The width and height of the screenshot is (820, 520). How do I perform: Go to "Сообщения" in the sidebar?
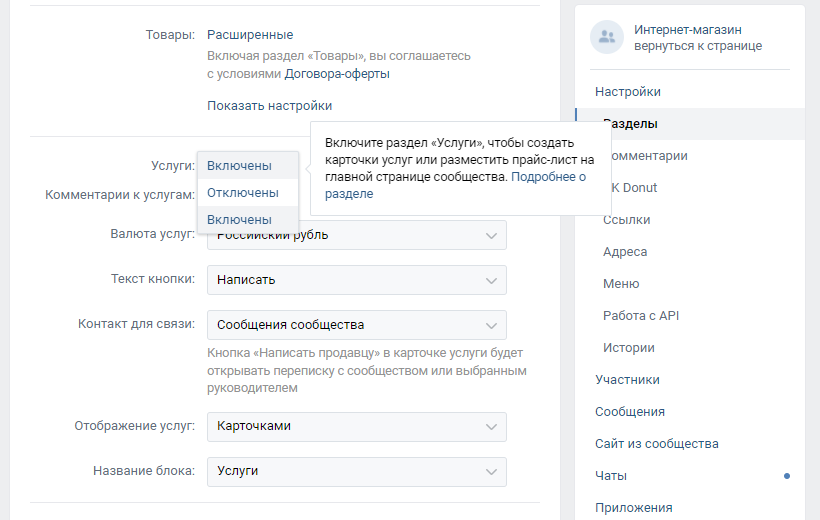click(x=630, y=412)
